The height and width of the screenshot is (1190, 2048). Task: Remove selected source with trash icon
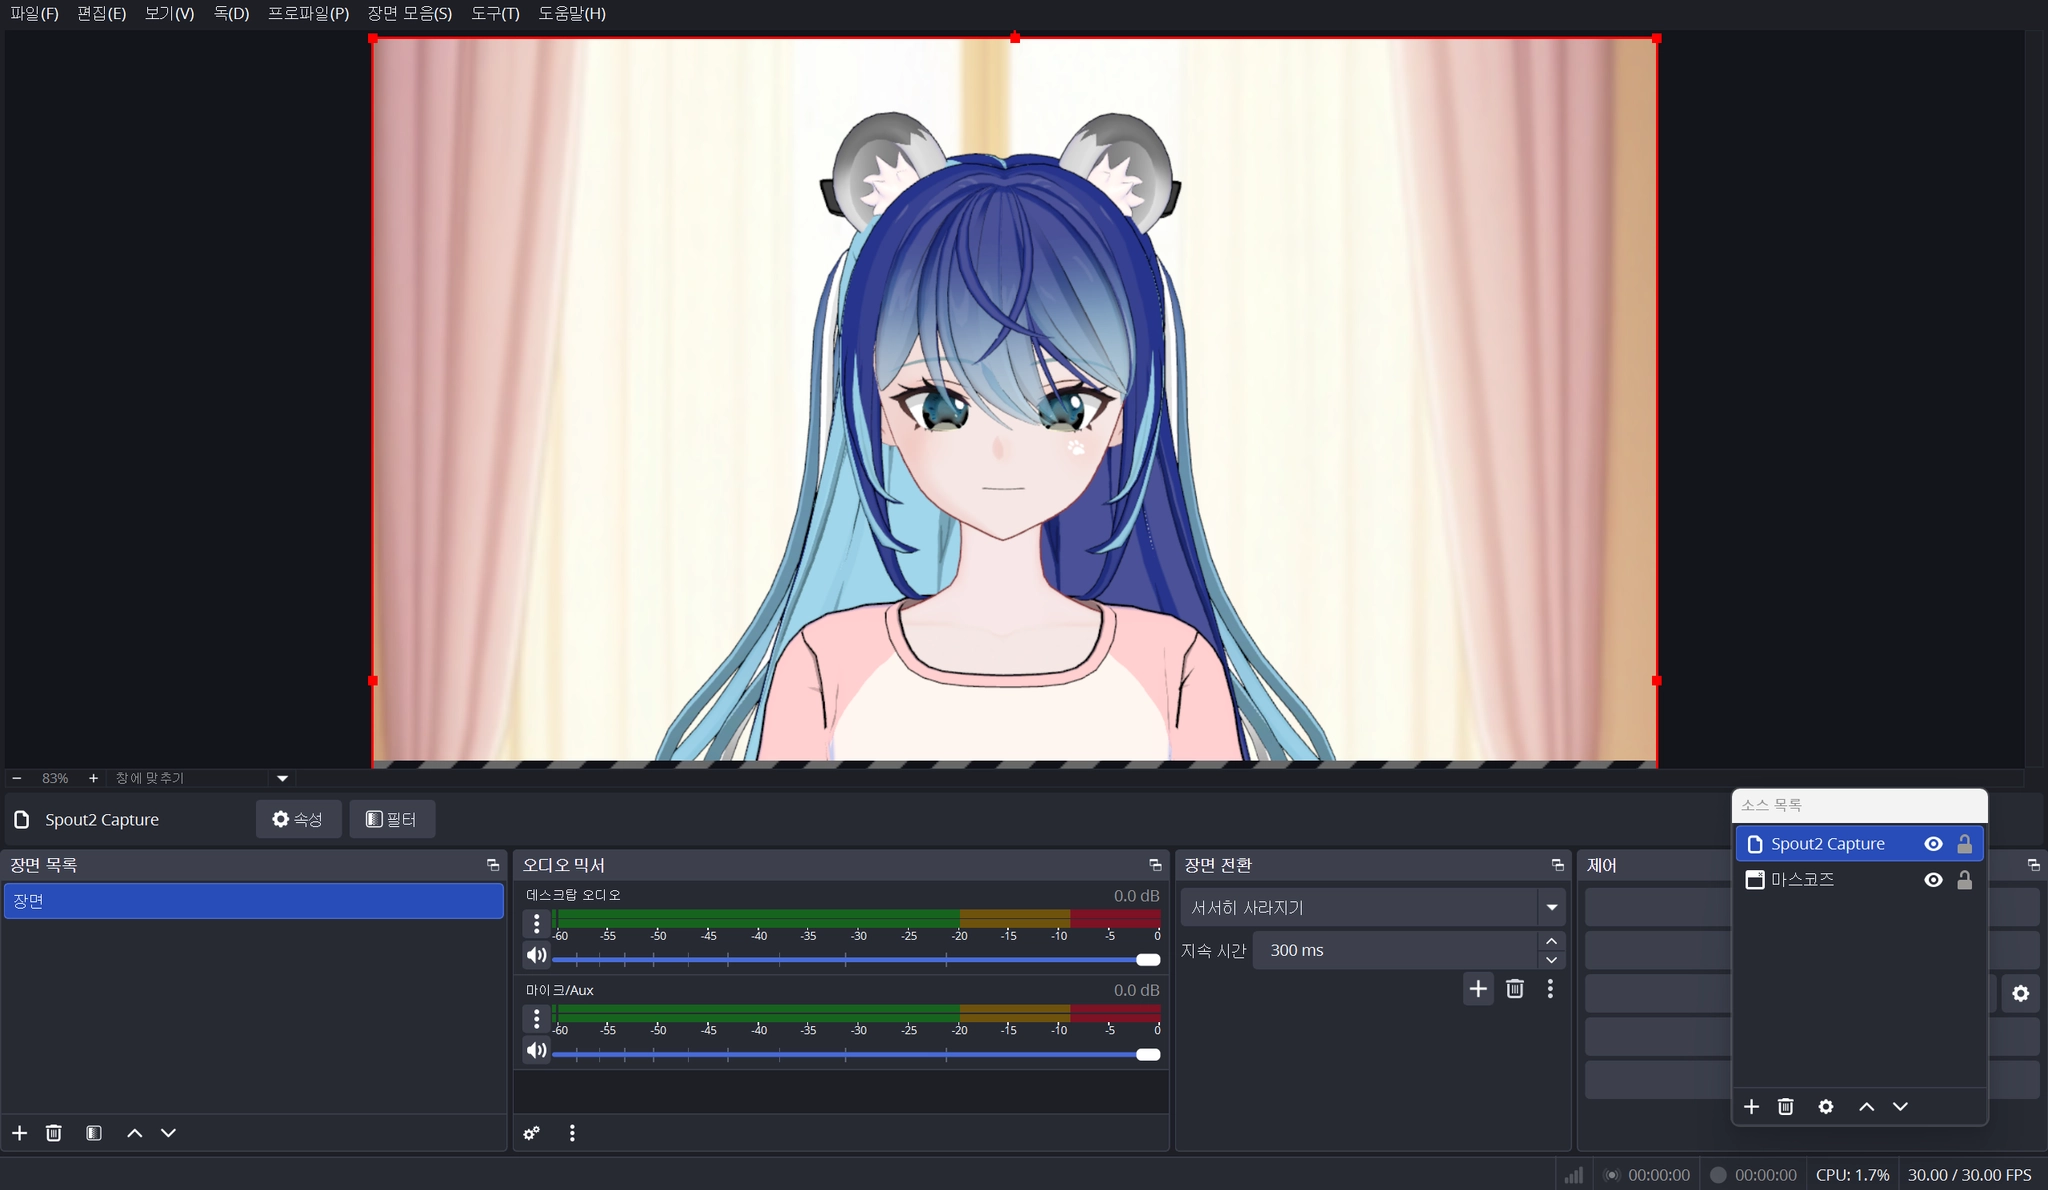pos(1785,1106)
